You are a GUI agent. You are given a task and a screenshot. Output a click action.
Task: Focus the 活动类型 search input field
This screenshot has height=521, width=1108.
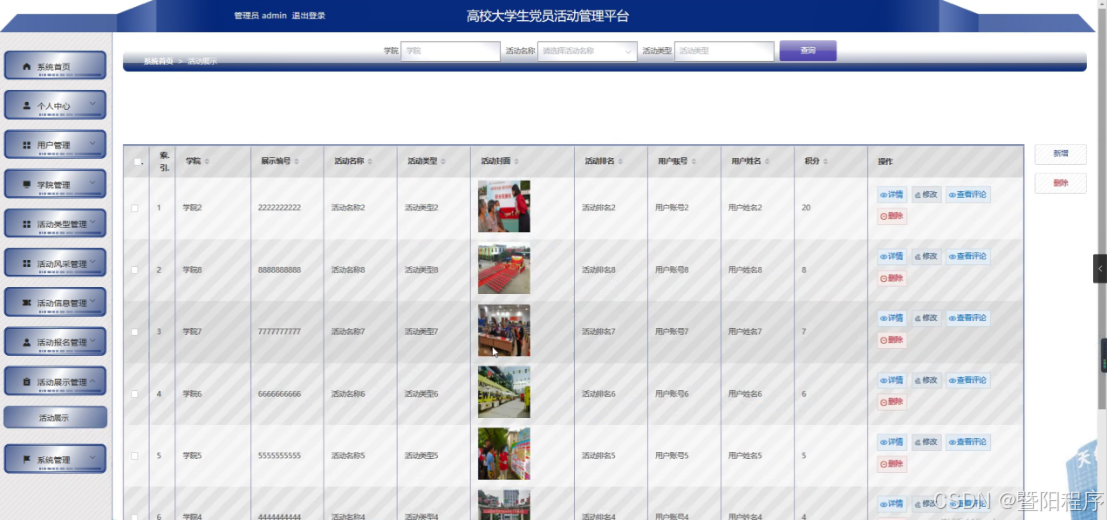pyautogui.click(x=724, y=51)
